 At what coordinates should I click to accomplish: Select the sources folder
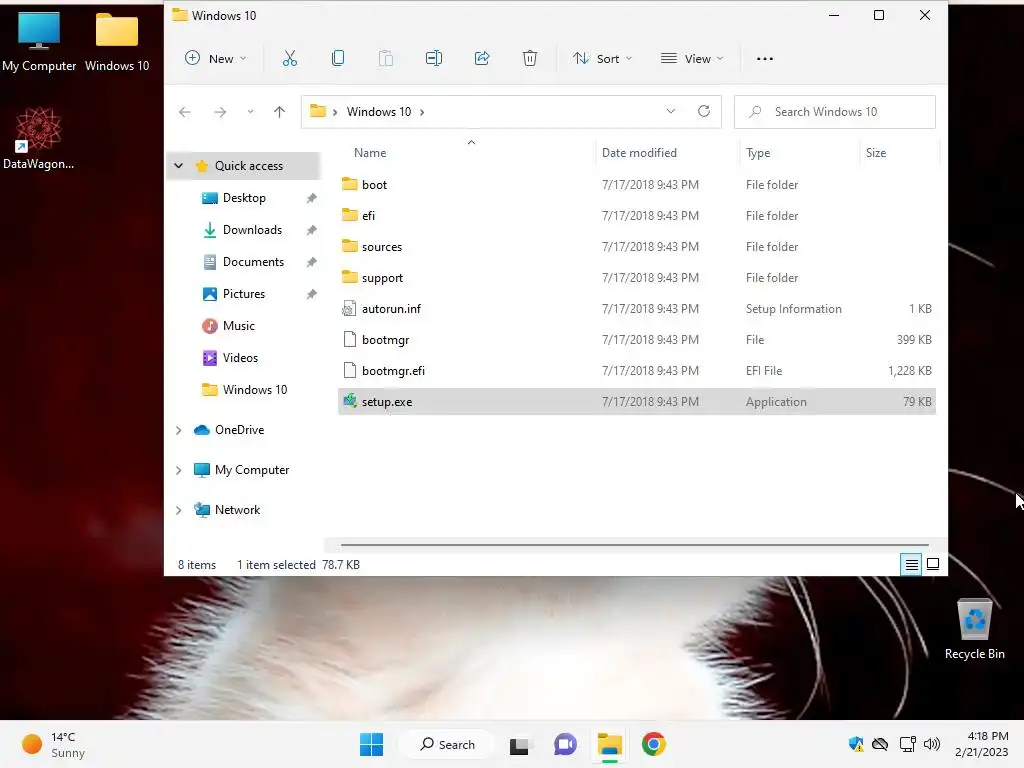click(637, 247)
